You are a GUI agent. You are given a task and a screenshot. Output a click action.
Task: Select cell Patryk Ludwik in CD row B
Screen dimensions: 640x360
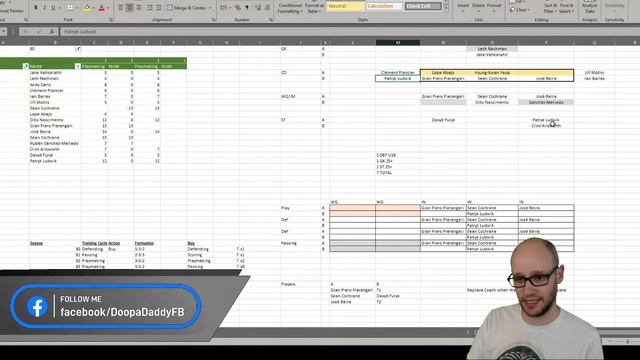398,78
